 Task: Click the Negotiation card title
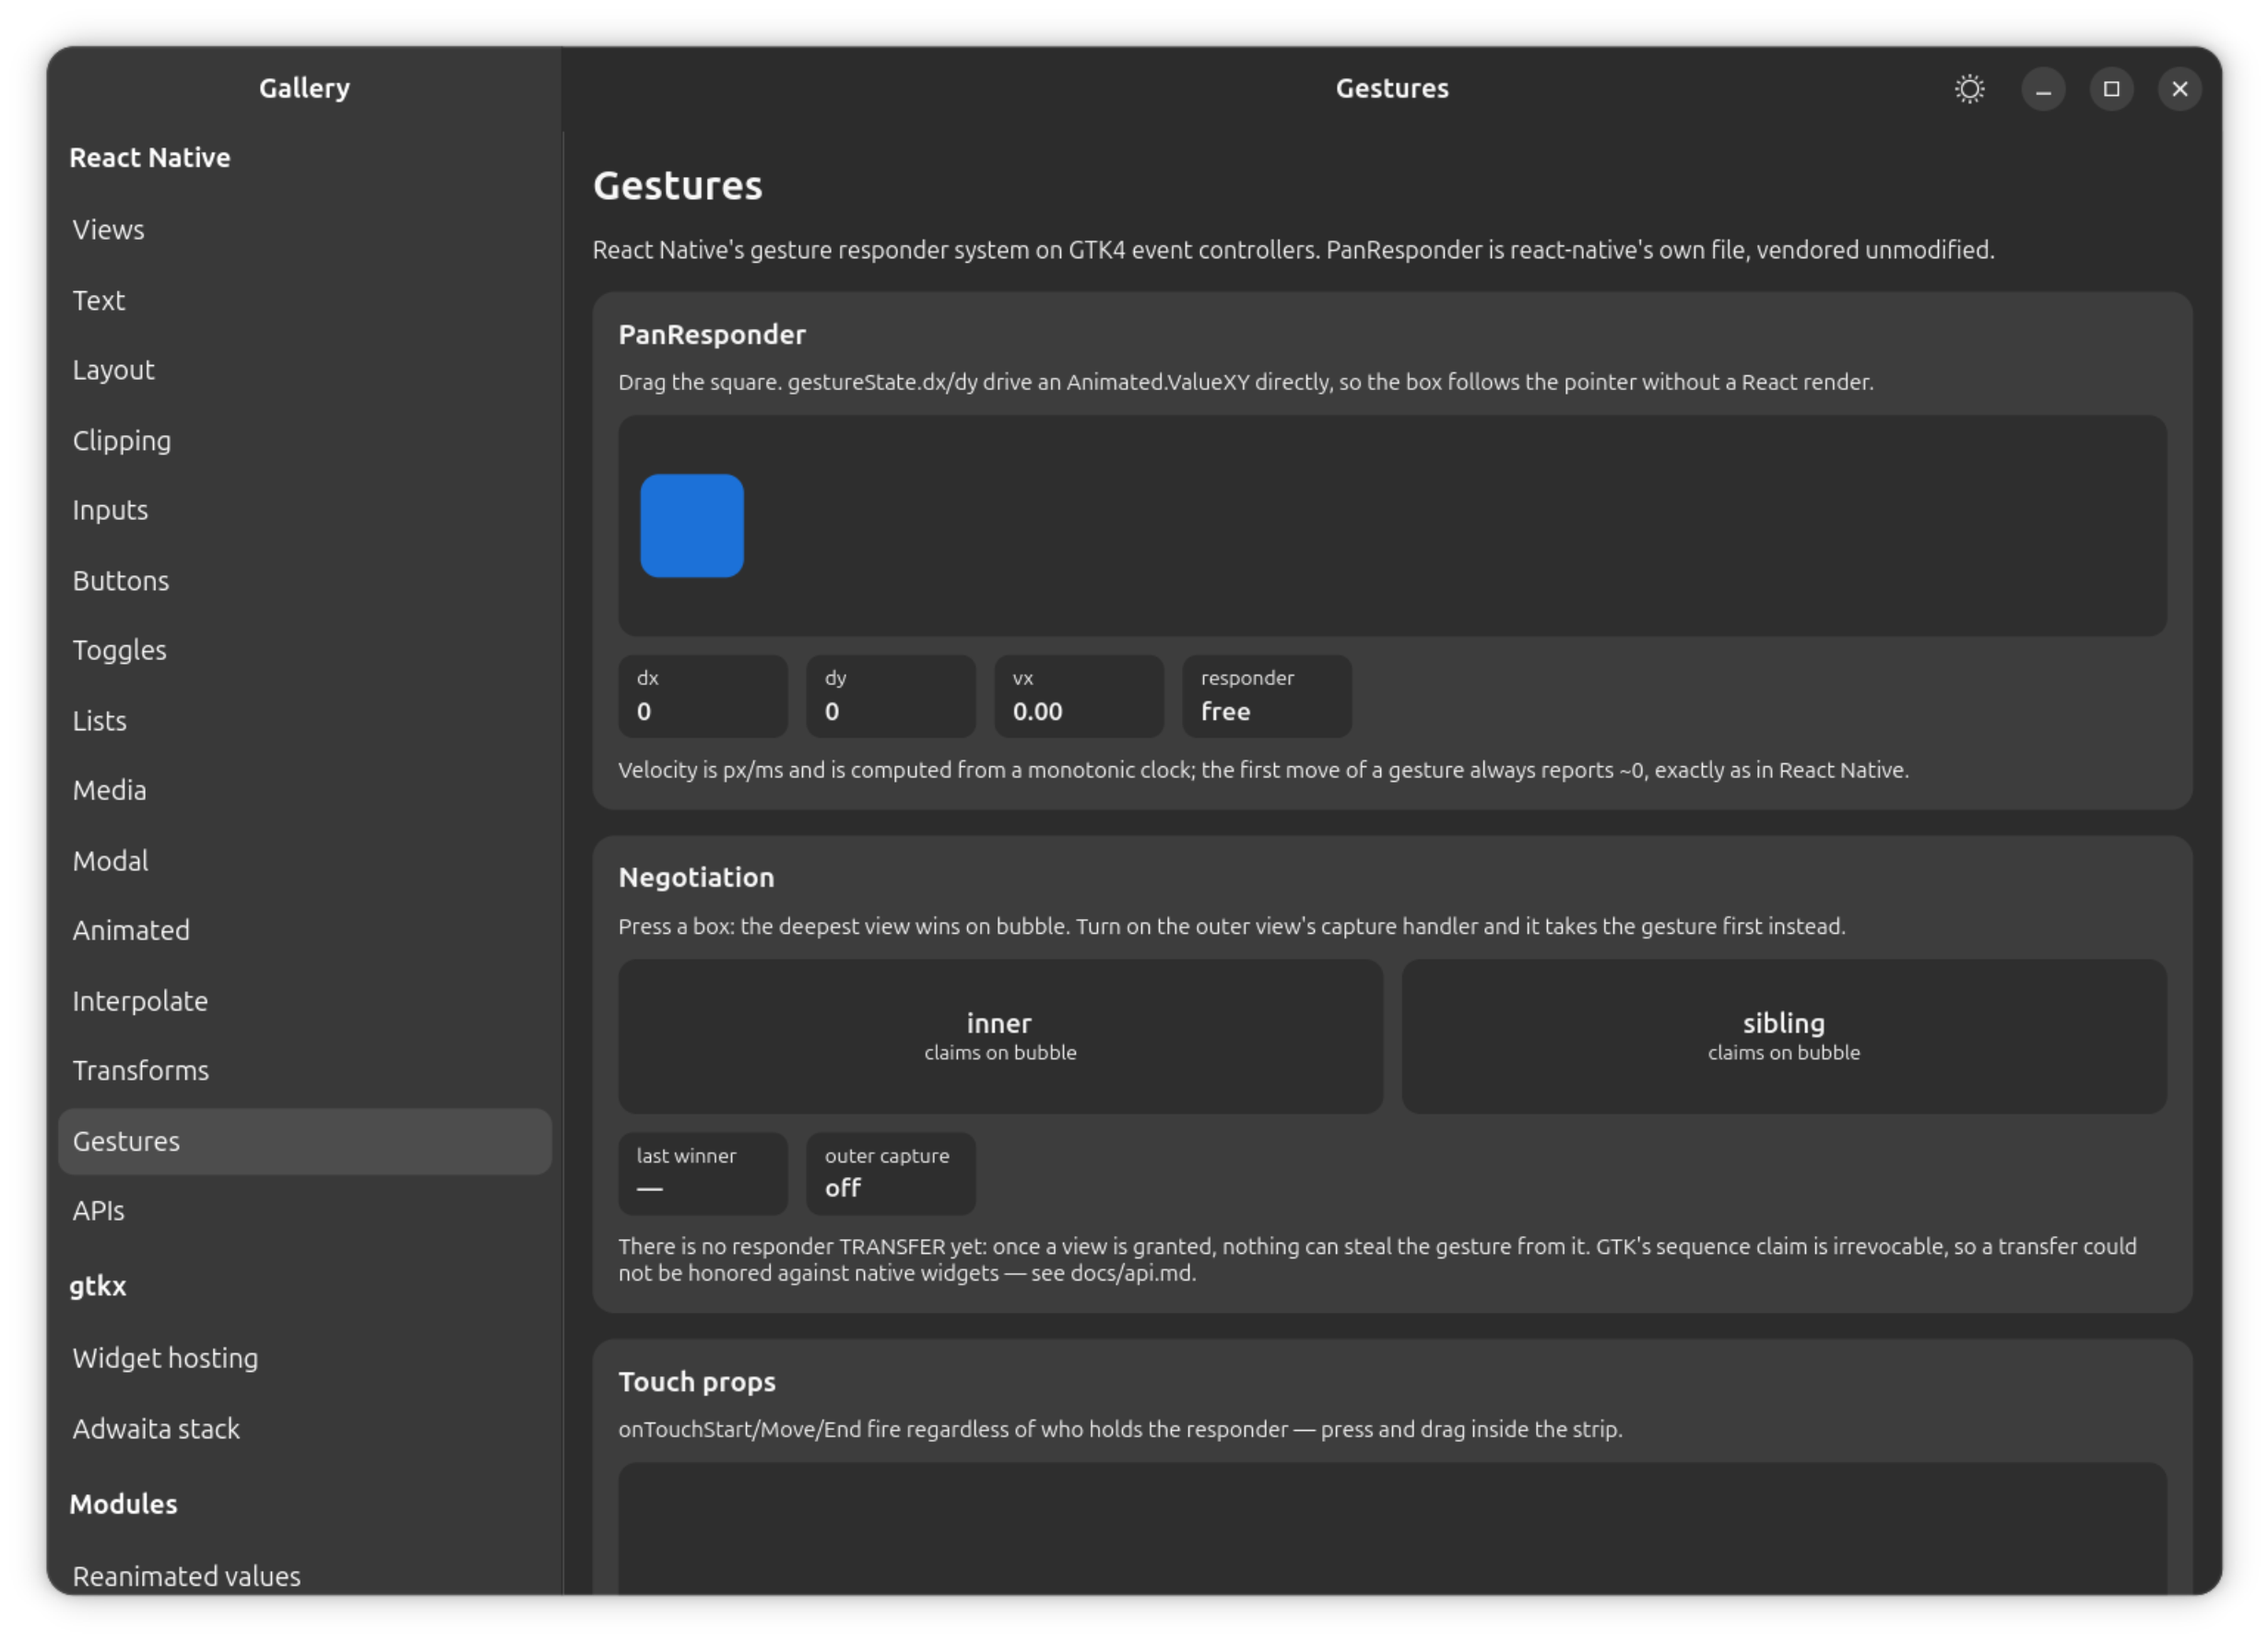[697, 877]
